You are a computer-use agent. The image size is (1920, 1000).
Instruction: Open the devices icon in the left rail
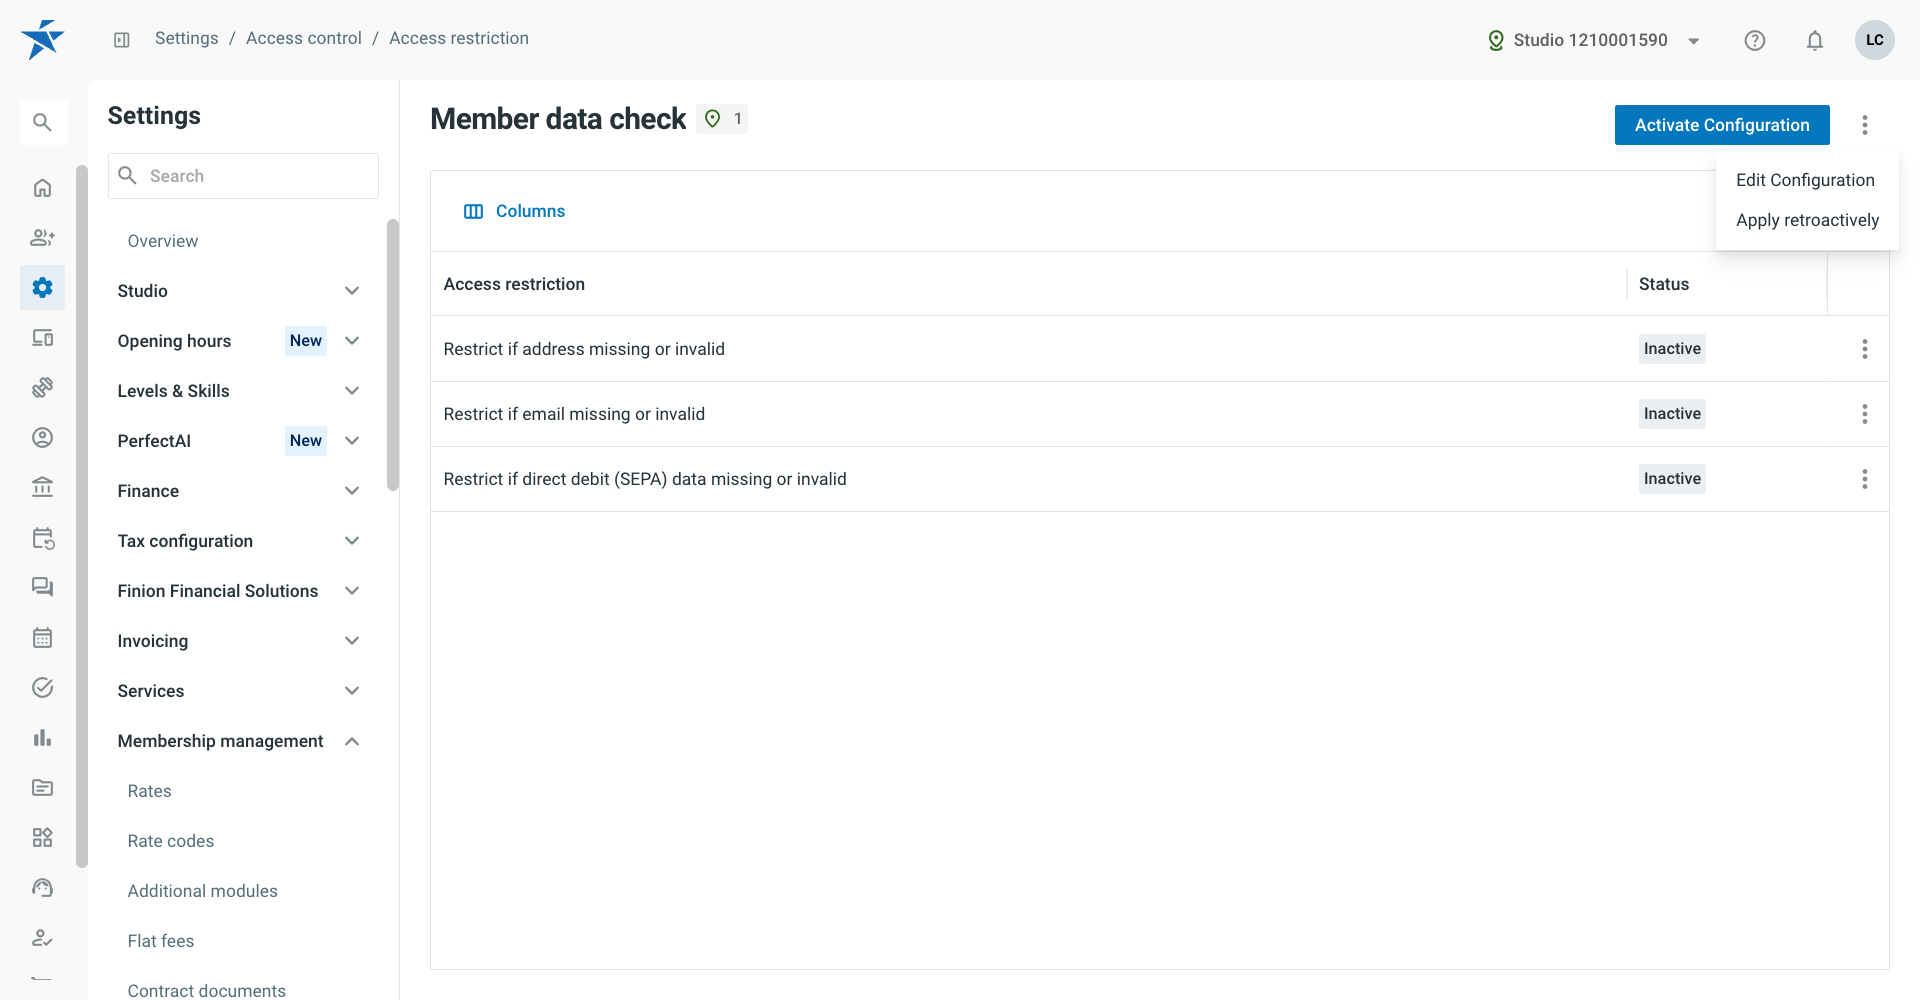pyautogui.click(x=42, y=338)
